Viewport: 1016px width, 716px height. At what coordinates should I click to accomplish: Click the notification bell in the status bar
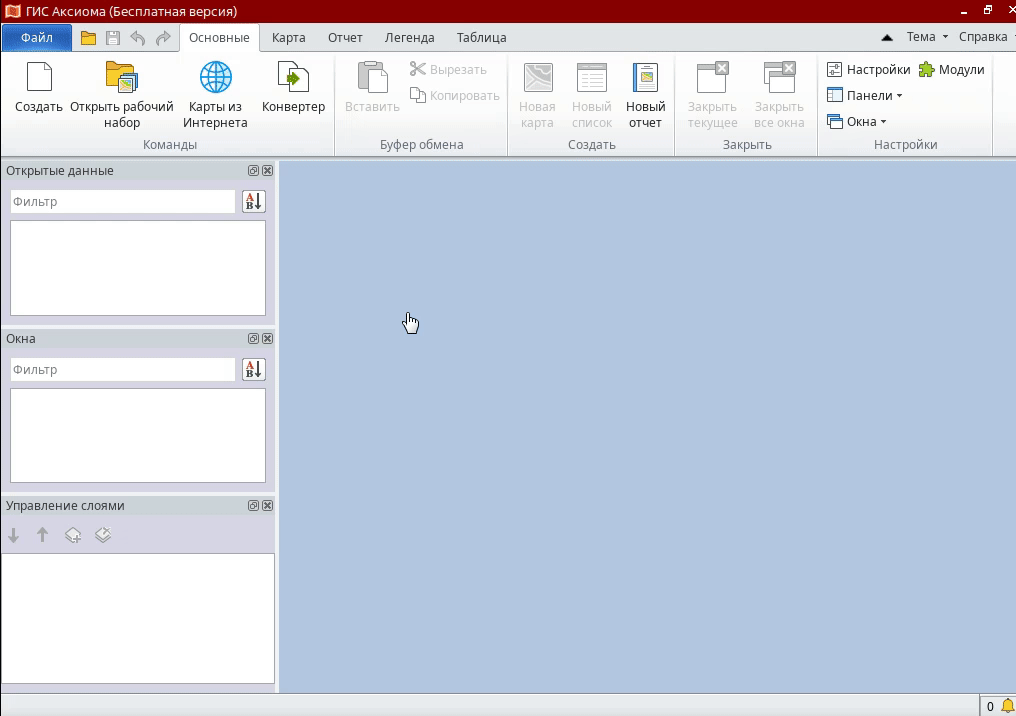tap(1007, 706)
